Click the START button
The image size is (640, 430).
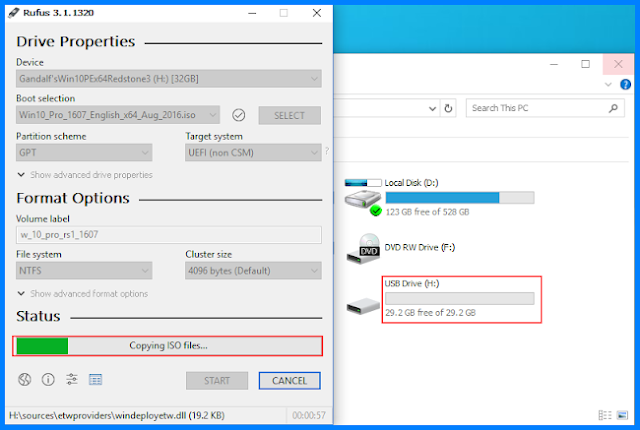coord(217,381)
